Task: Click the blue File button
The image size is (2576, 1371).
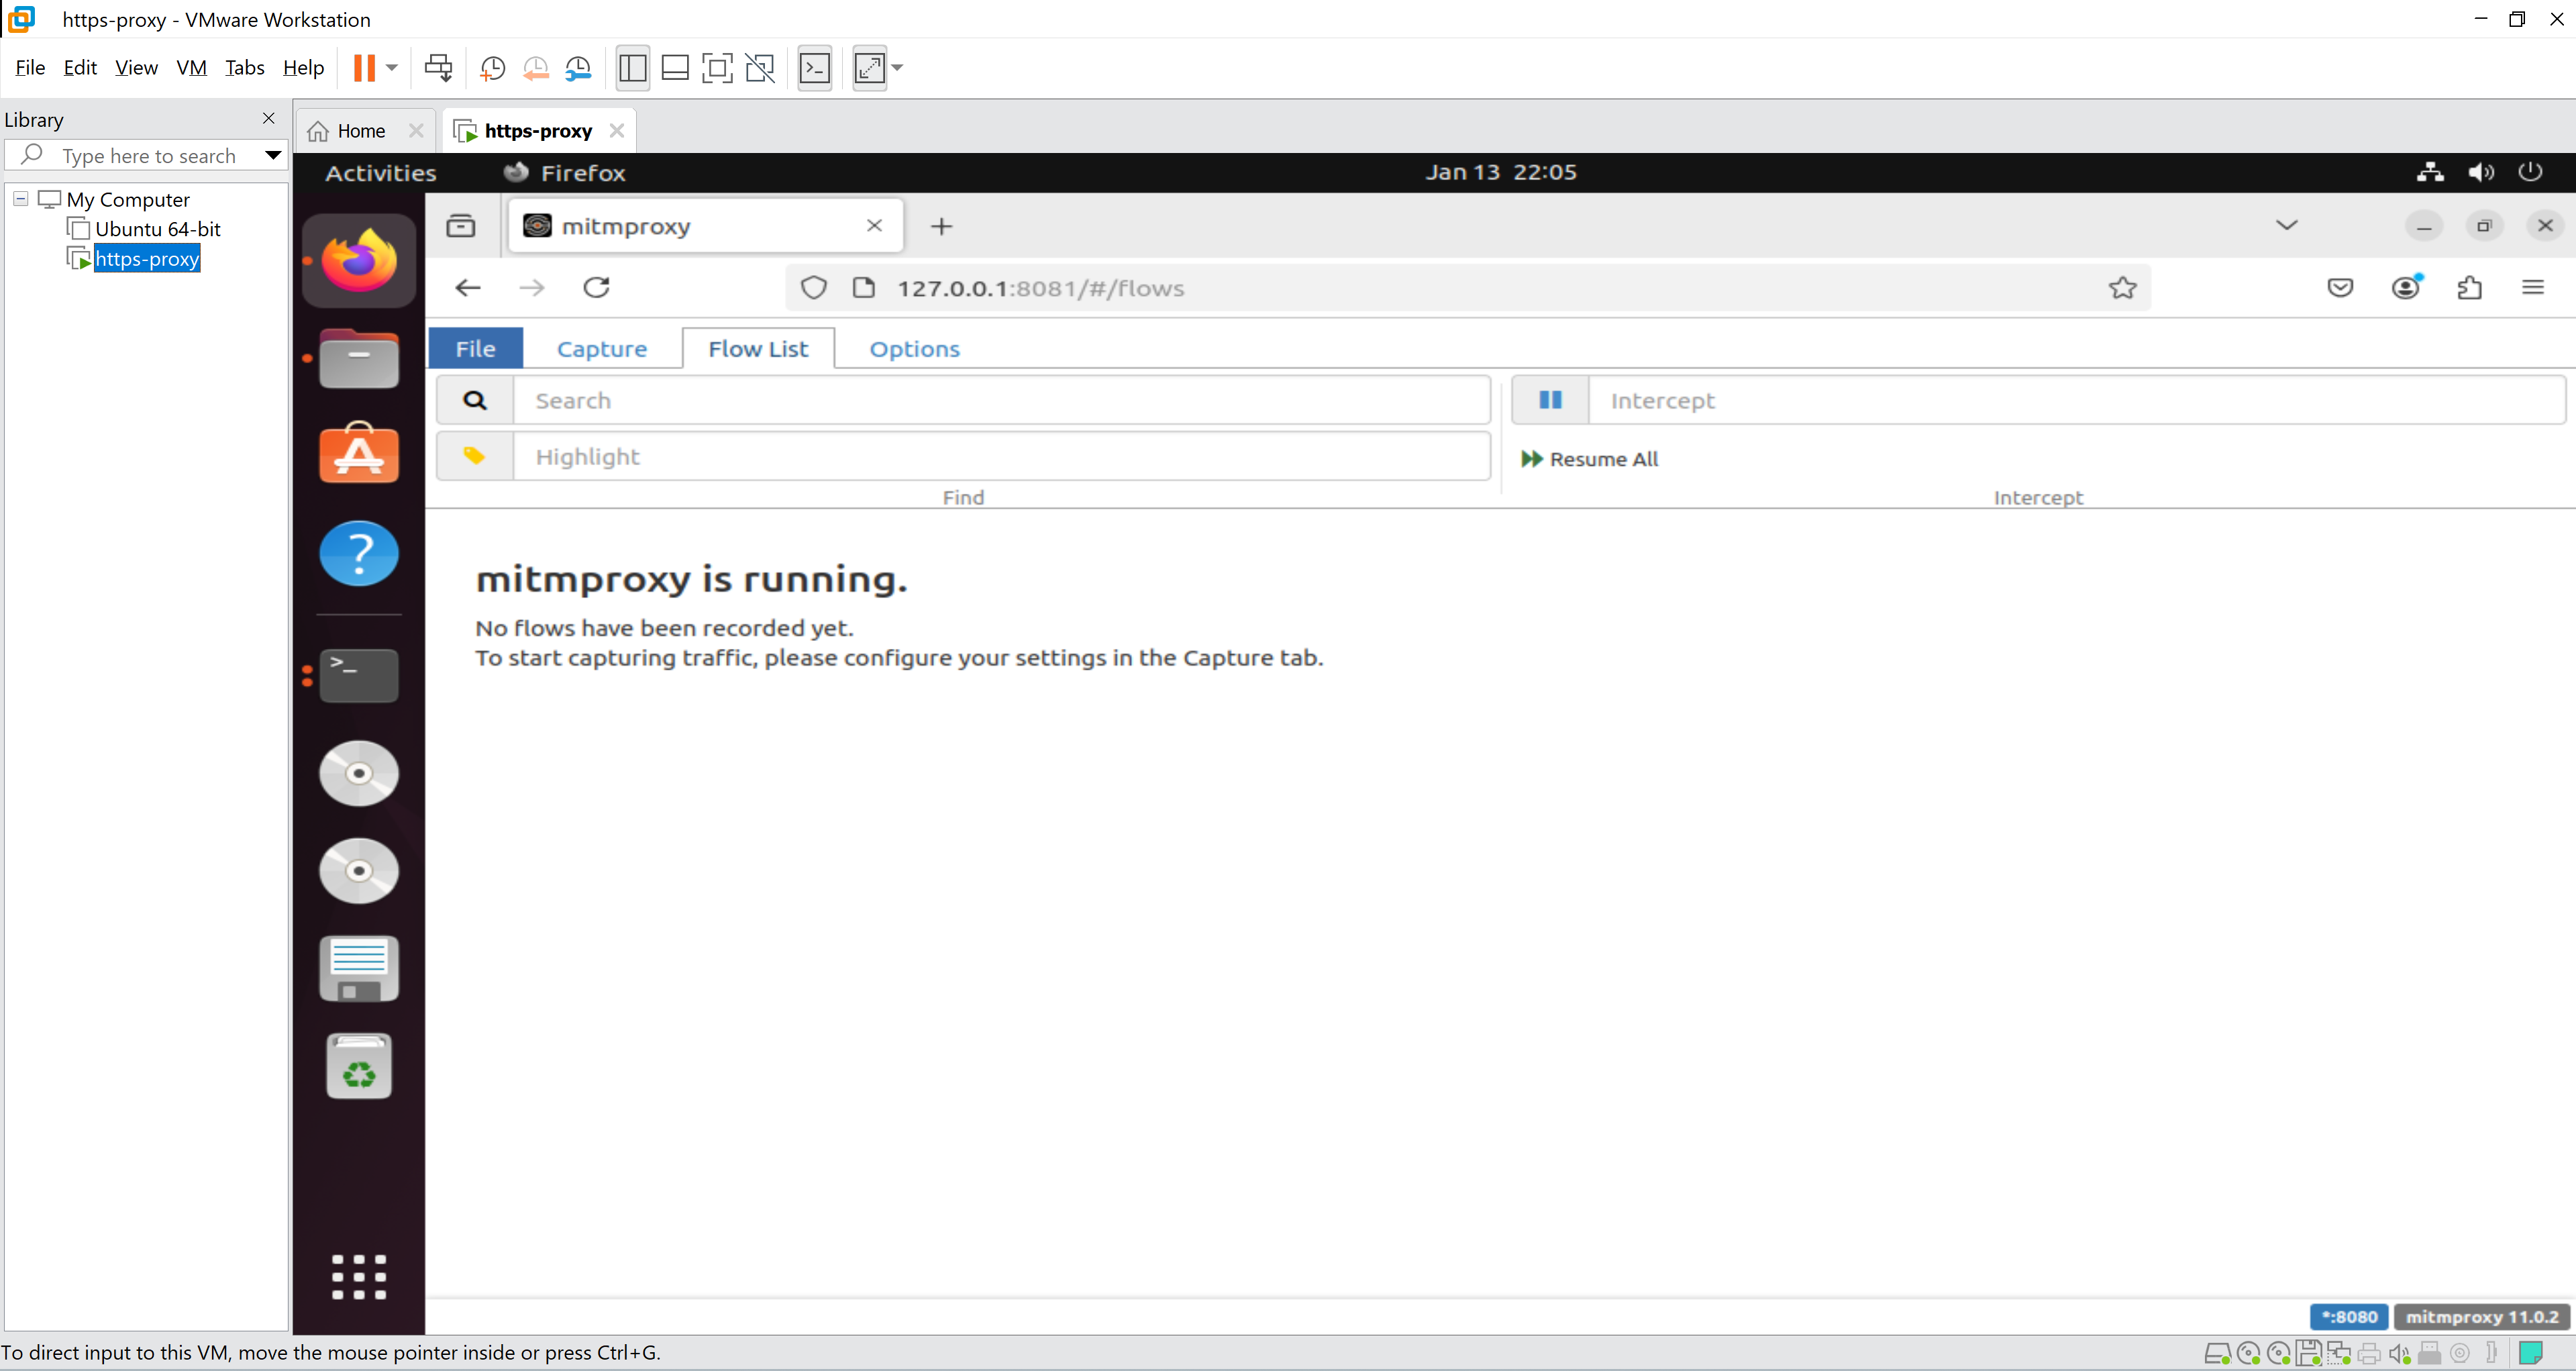Action: 475,349
